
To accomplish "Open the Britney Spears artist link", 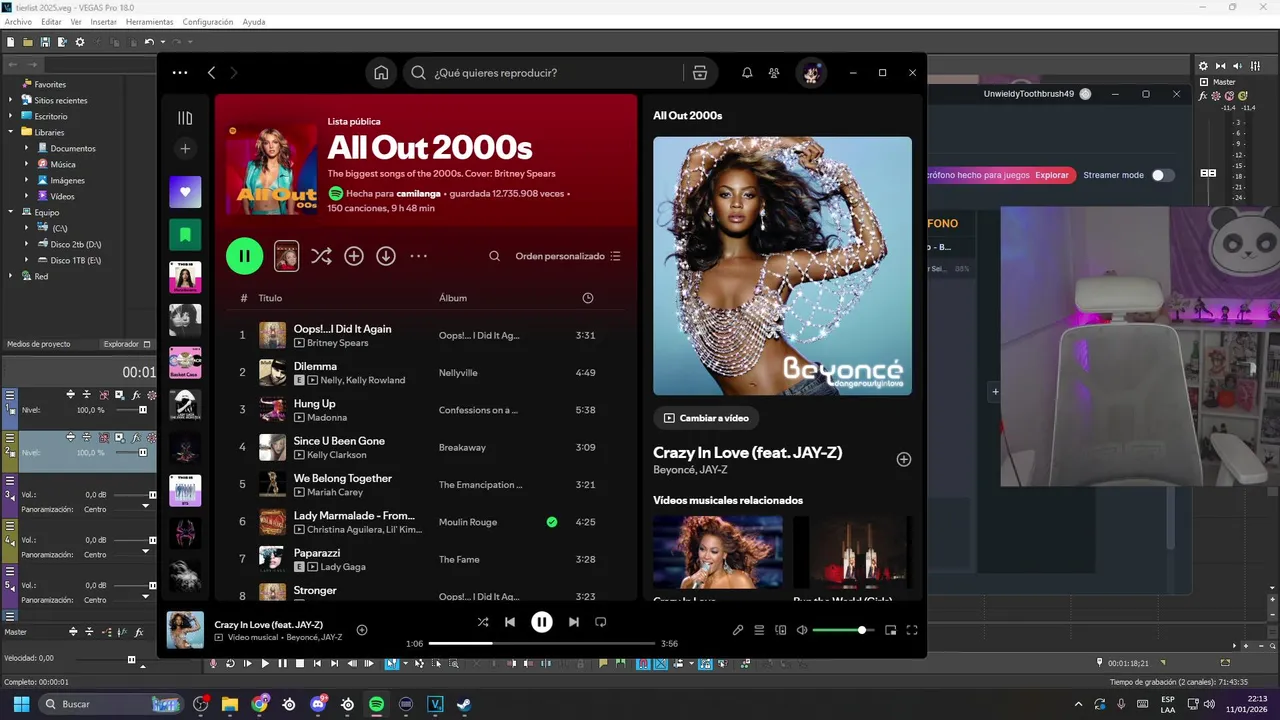I will (338, 343).
